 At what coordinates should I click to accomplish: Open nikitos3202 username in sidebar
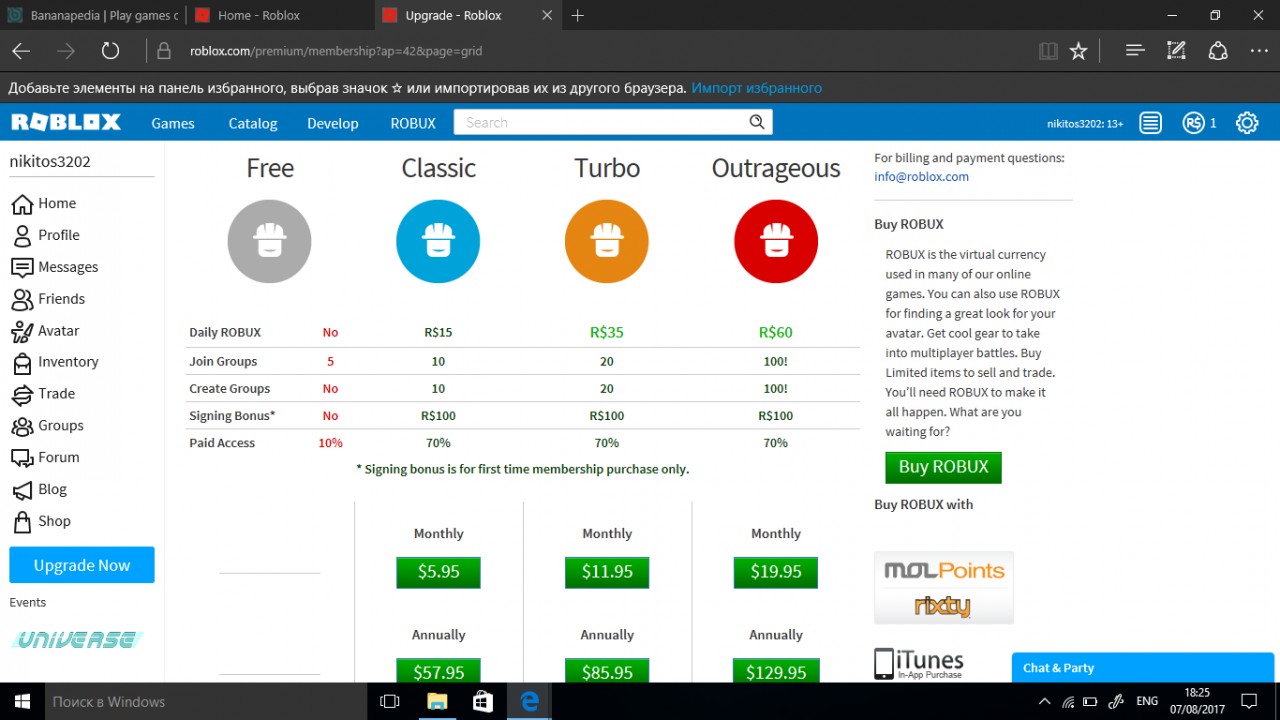point(50,162)
